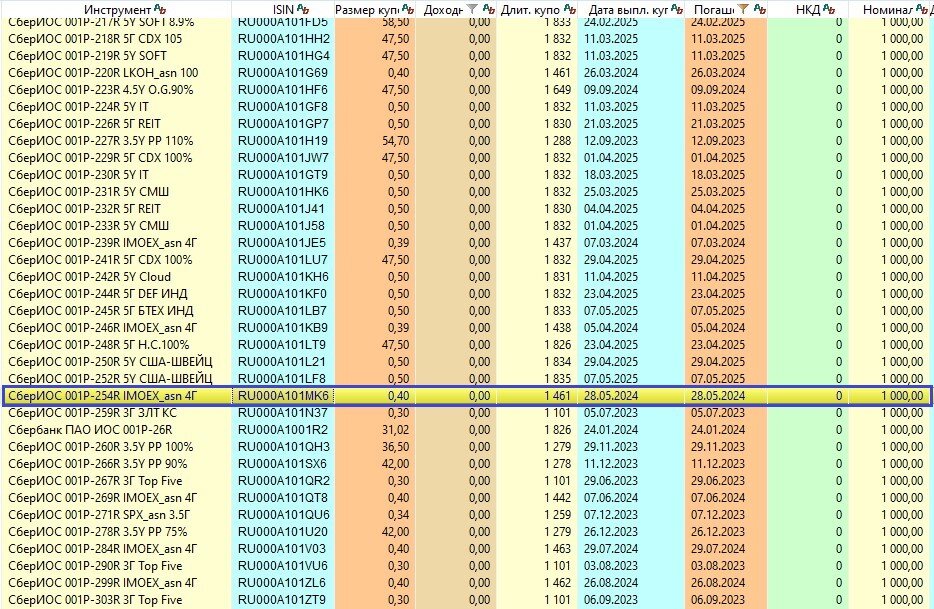Click coupon duration value 1 288

pos(558,141)
